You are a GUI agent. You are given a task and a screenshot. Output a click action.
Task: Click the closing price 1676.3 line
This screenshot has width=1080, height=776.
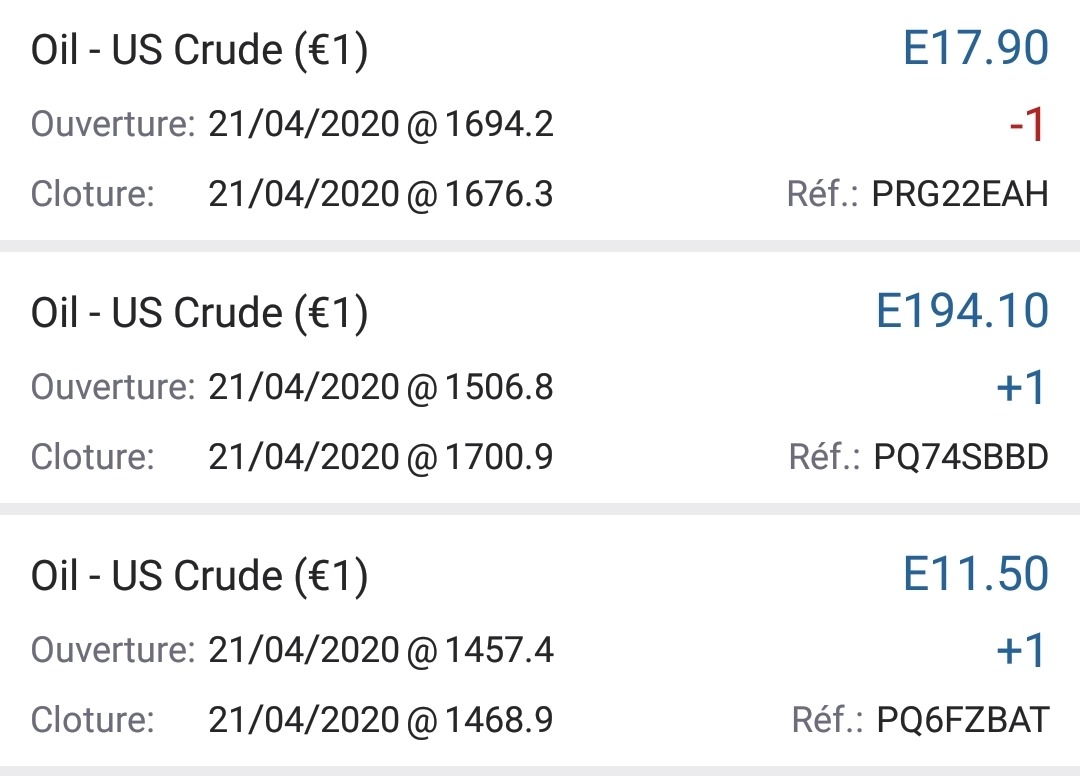tap(380, 194)
